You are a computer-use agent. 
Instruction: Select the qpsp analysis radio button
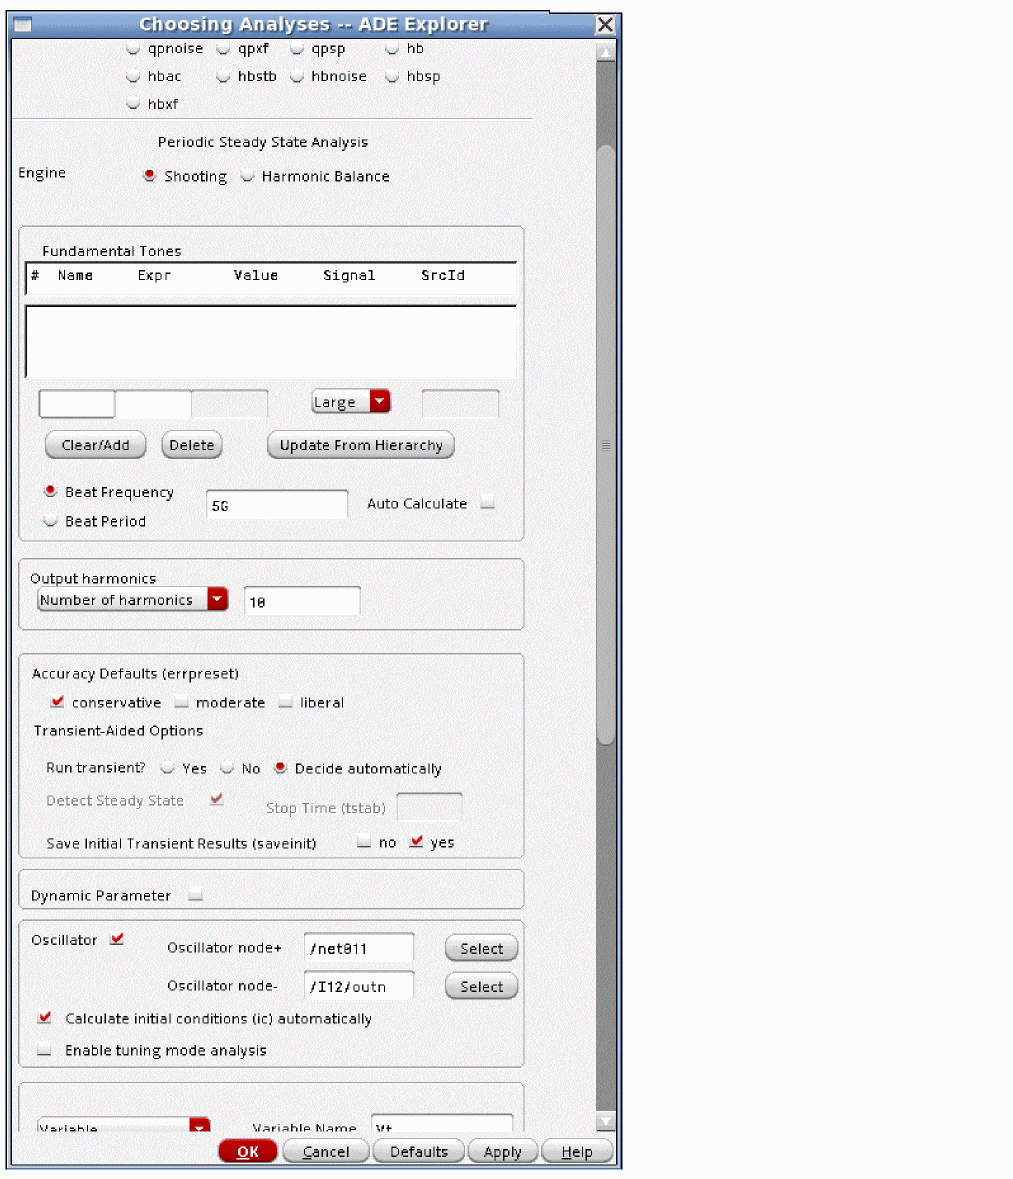pos(297,49)
